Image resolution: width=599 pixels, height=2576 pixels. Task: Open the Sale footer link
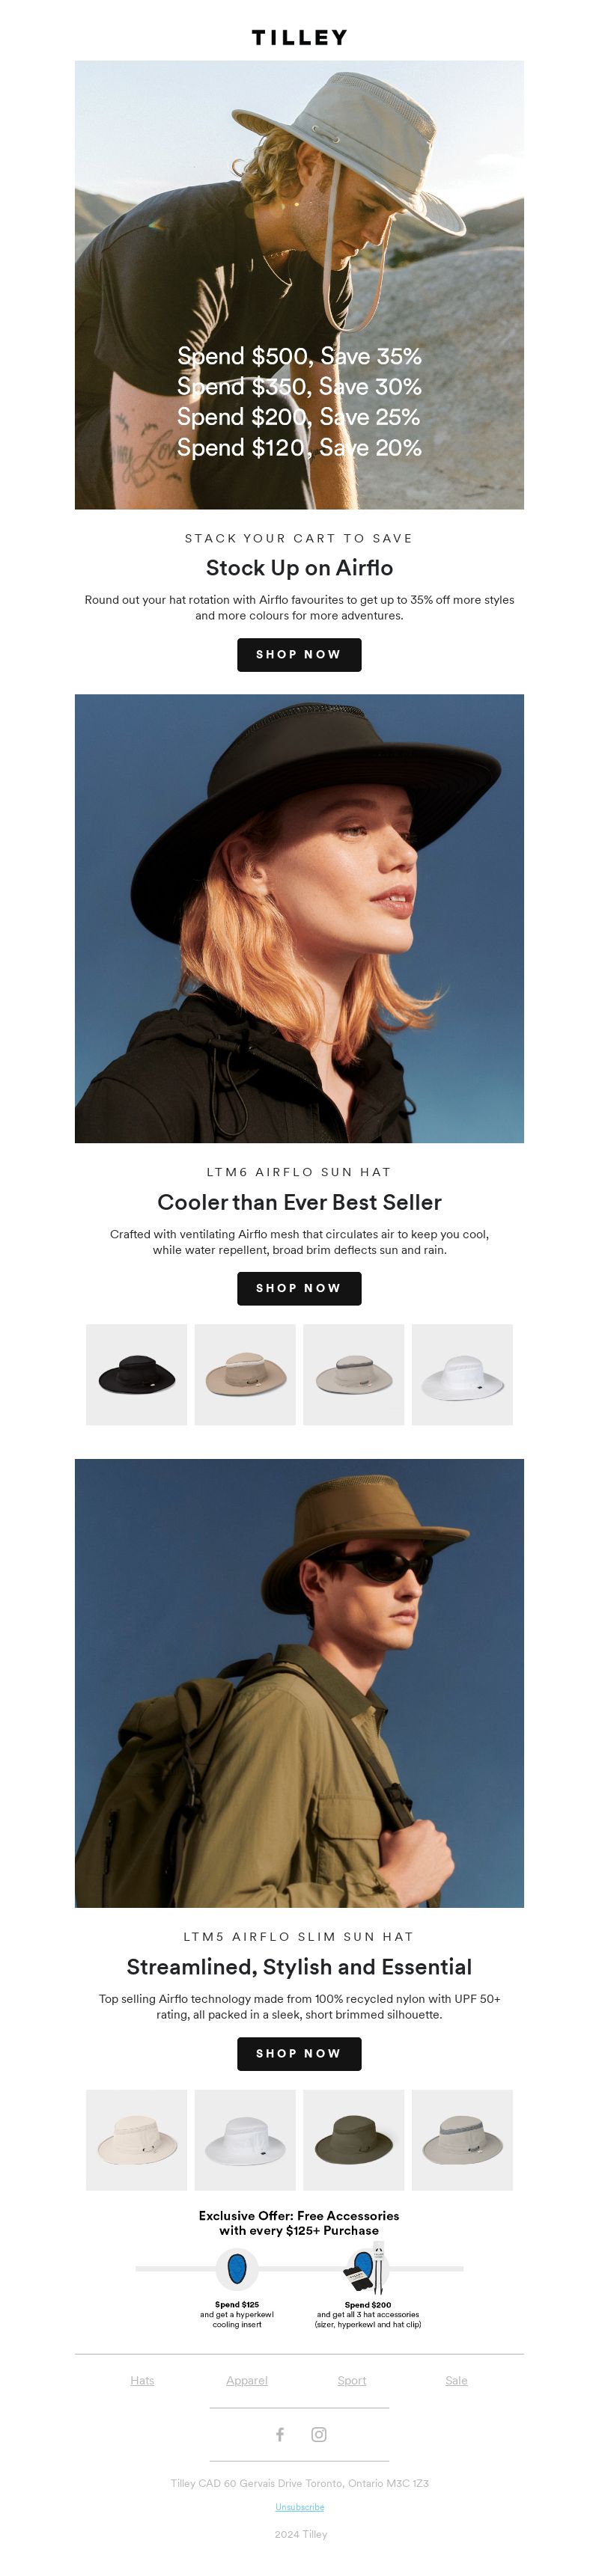pyautogui.click(x=456, y=2380)
